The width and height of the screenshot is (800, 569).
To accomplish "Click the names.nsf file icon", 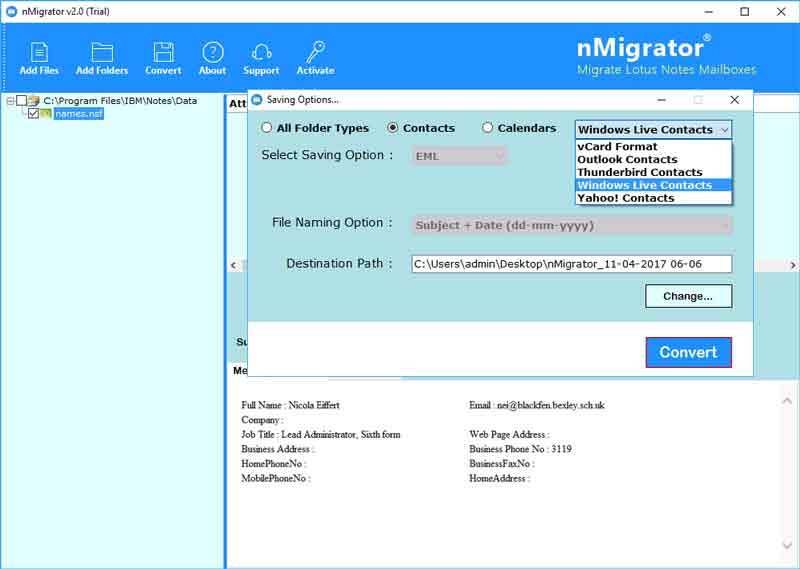I will pyautogui.click(x=45, y=113).
